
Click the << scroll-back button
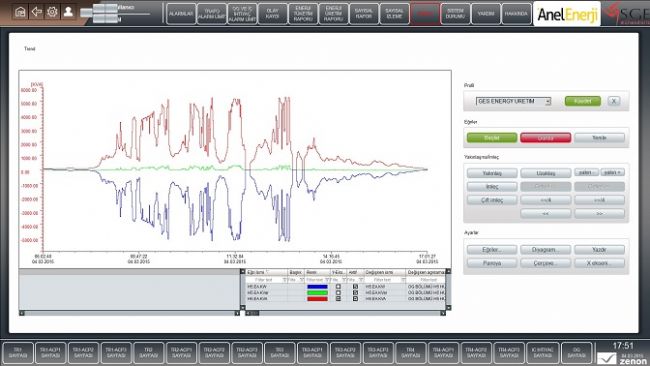click(x=546, y=213)
